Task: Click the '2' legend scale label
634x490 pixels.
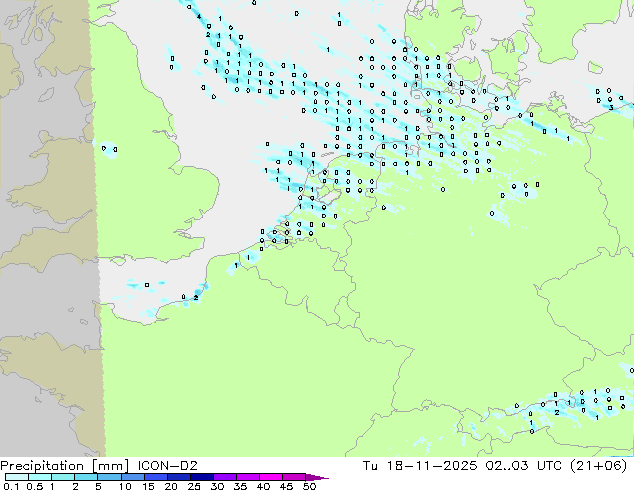Action: pos(75,486)
